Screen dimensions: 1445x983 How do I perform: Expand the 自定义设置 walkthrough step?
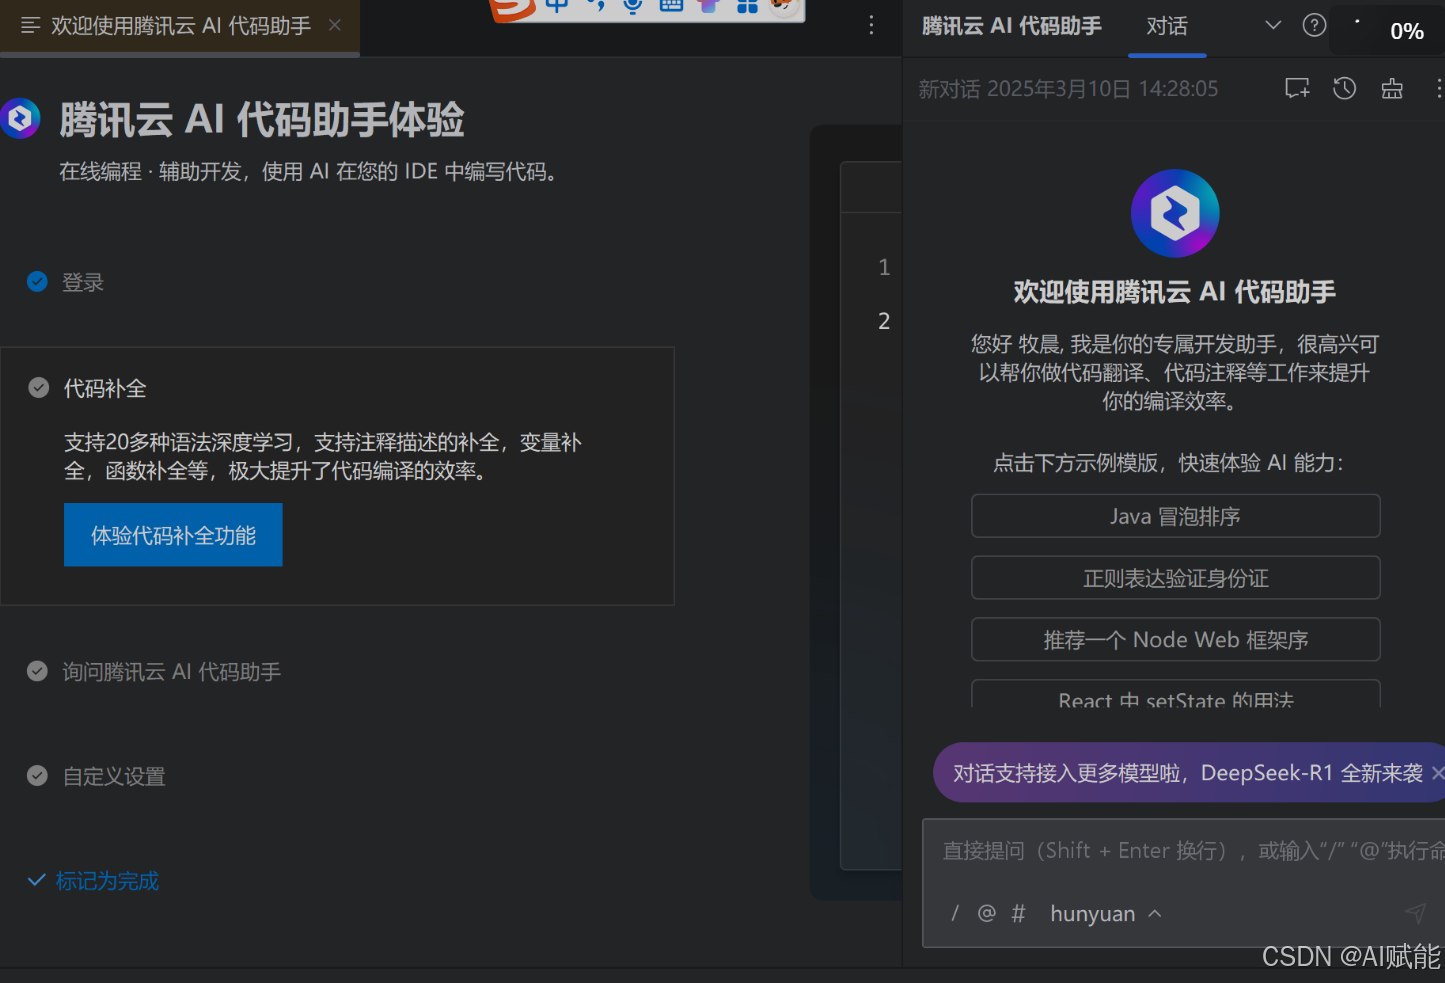tap(114, 776)
